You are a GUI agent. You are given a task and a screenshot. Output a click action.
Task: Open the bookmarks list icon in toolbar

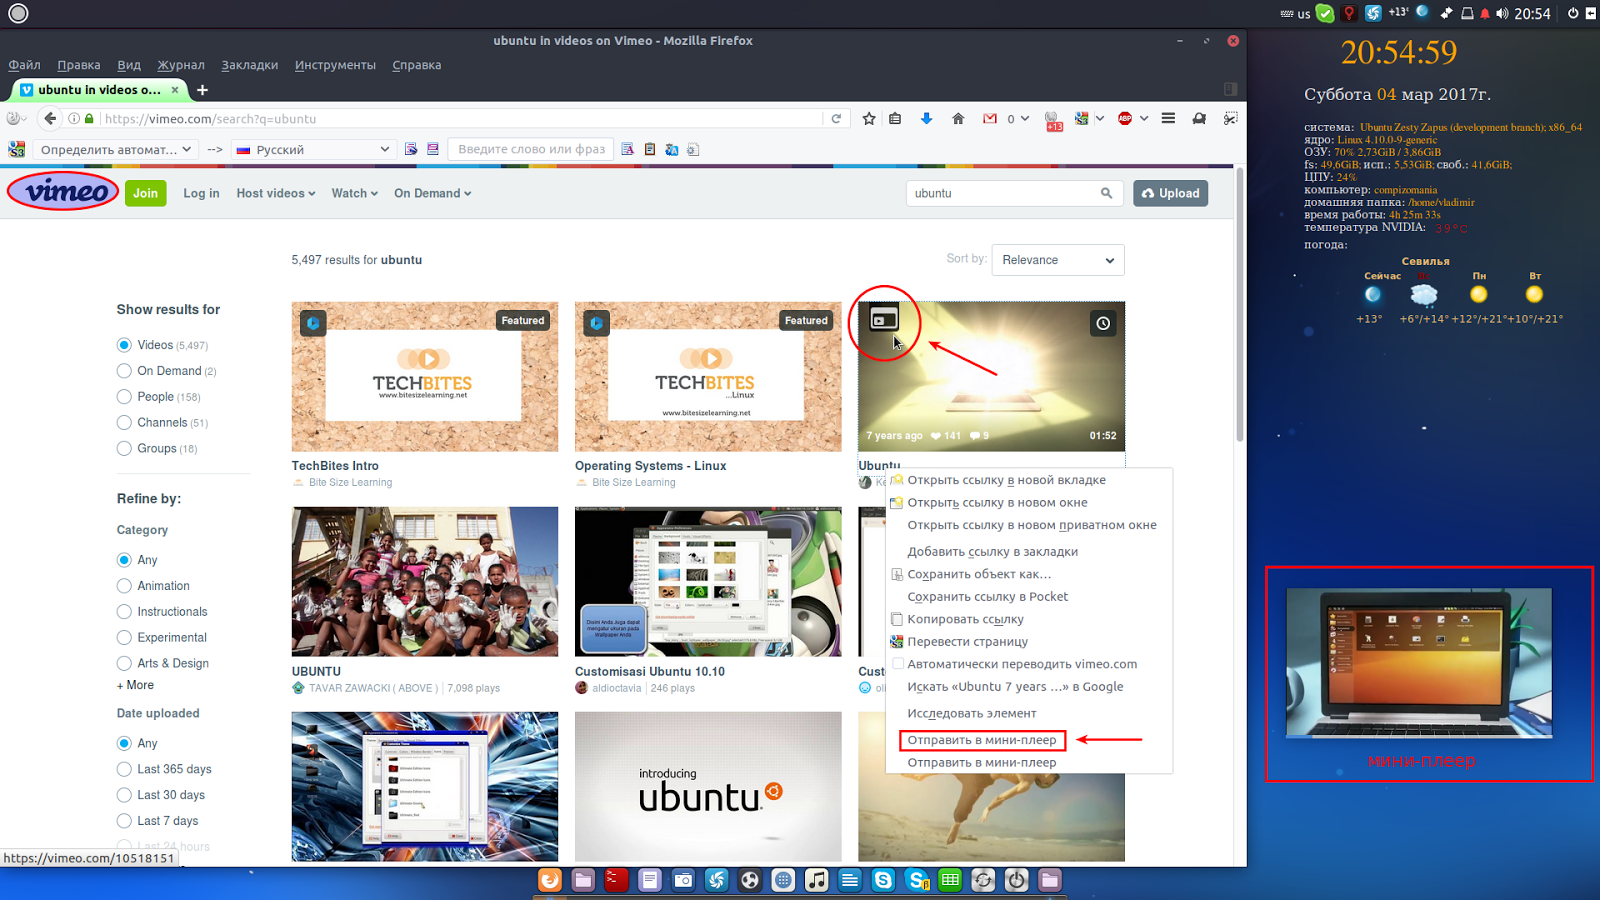895,118
